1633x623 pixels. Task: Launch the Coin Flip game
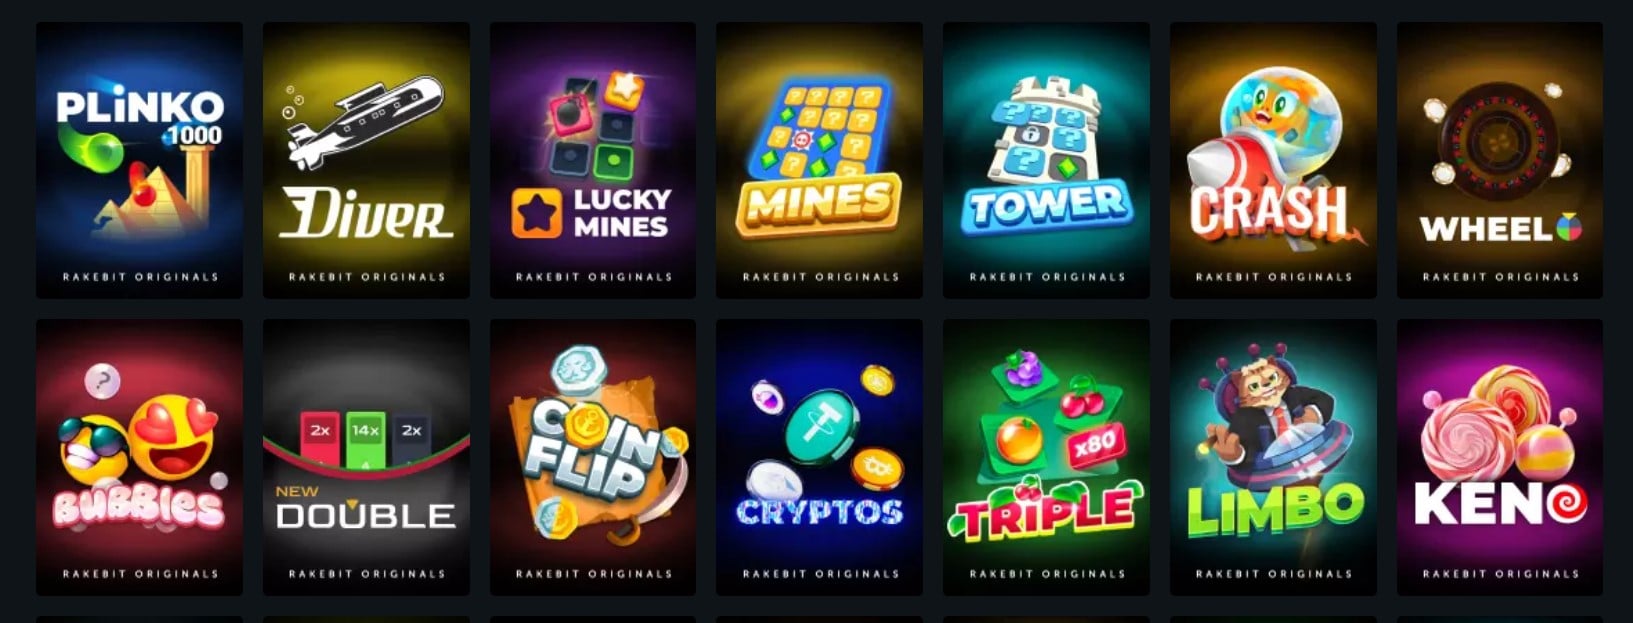pyautogui.click(x=593, y=457)
